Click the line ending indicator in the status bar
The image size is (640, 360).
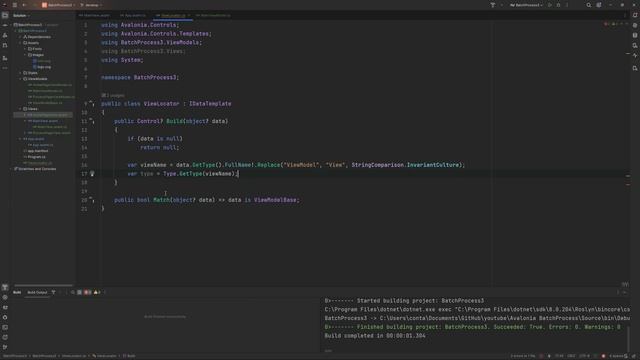[571, 356]
